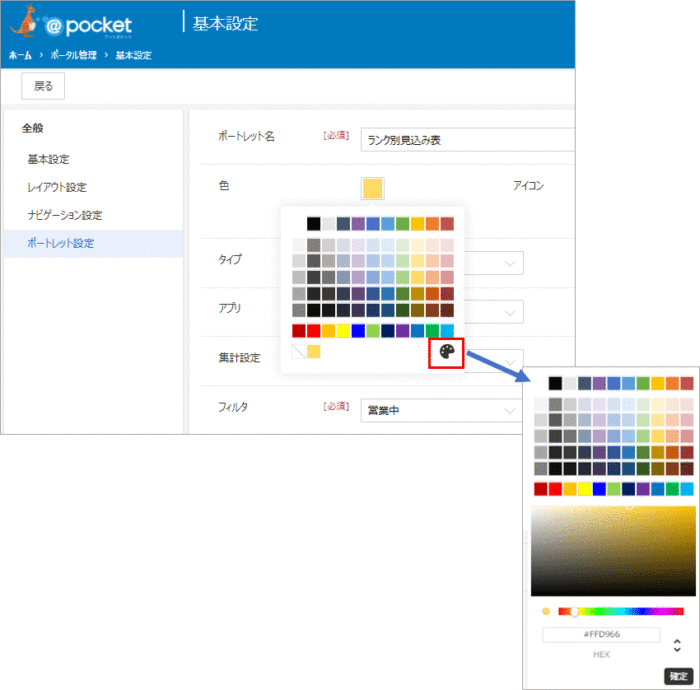This screenshot has height=690, width=700.
Task: Pick the recent yellow swatch beside the no-color swatch
Action: (x=313, y=352)
